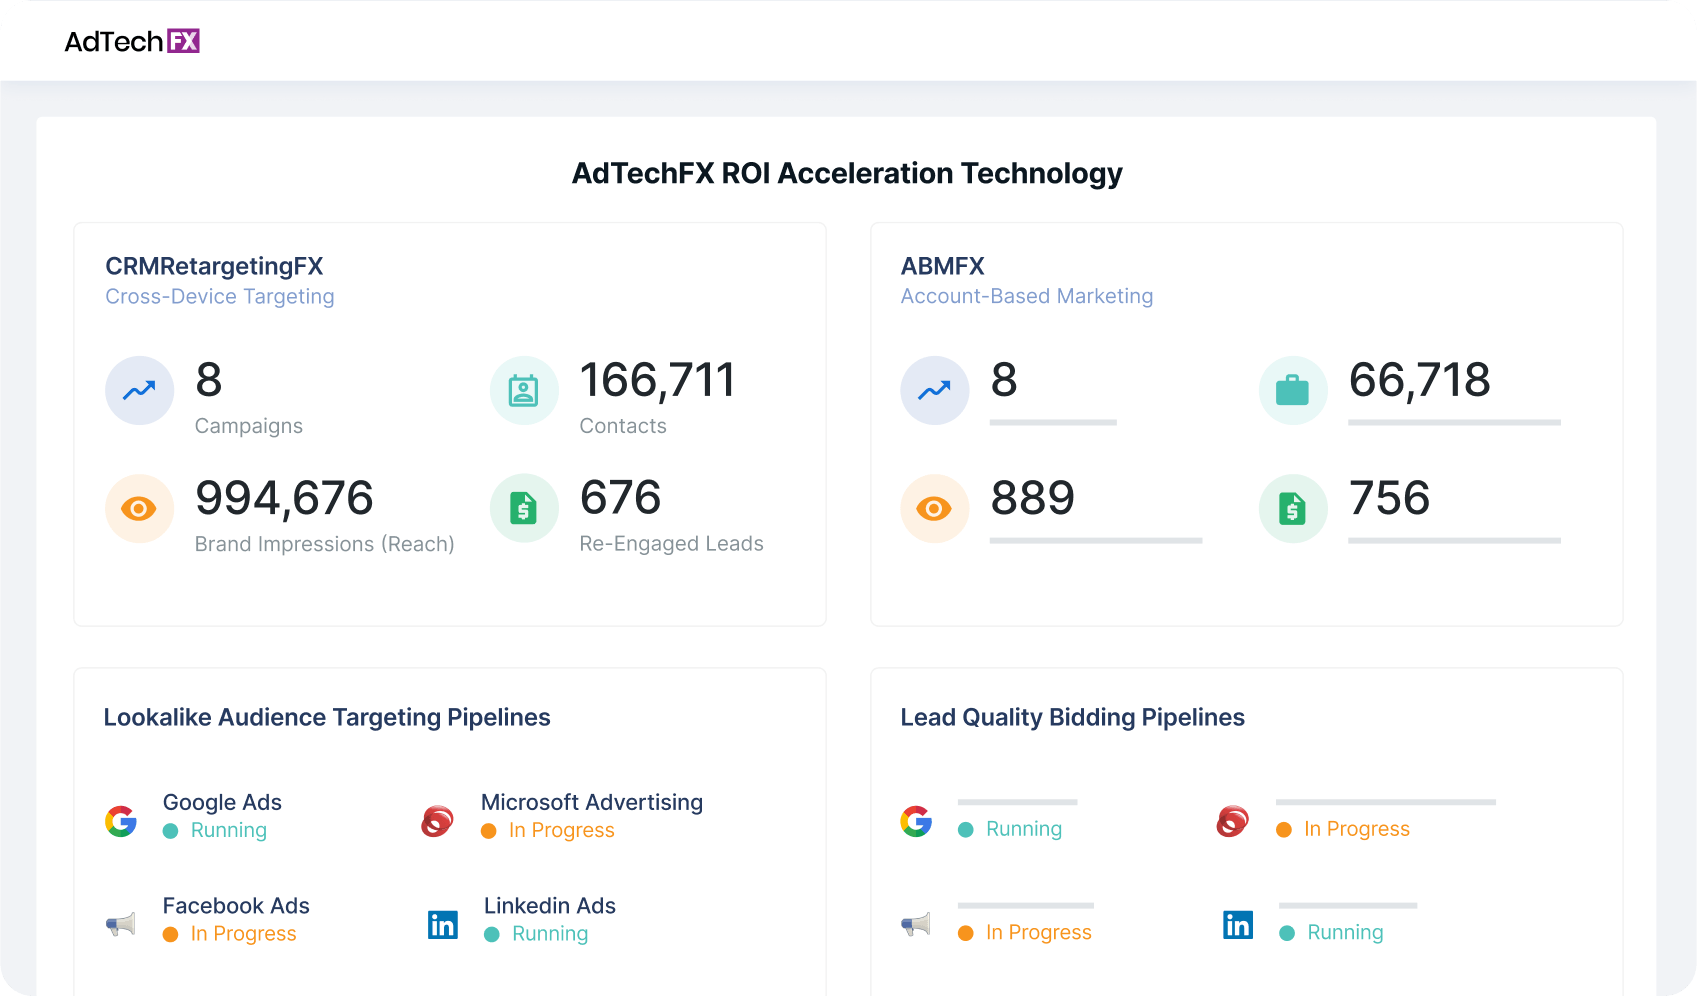Expand the Lead Quality Bidding Pipelines section
The image size is (1697, 996).
click(x=1072, y=717)
